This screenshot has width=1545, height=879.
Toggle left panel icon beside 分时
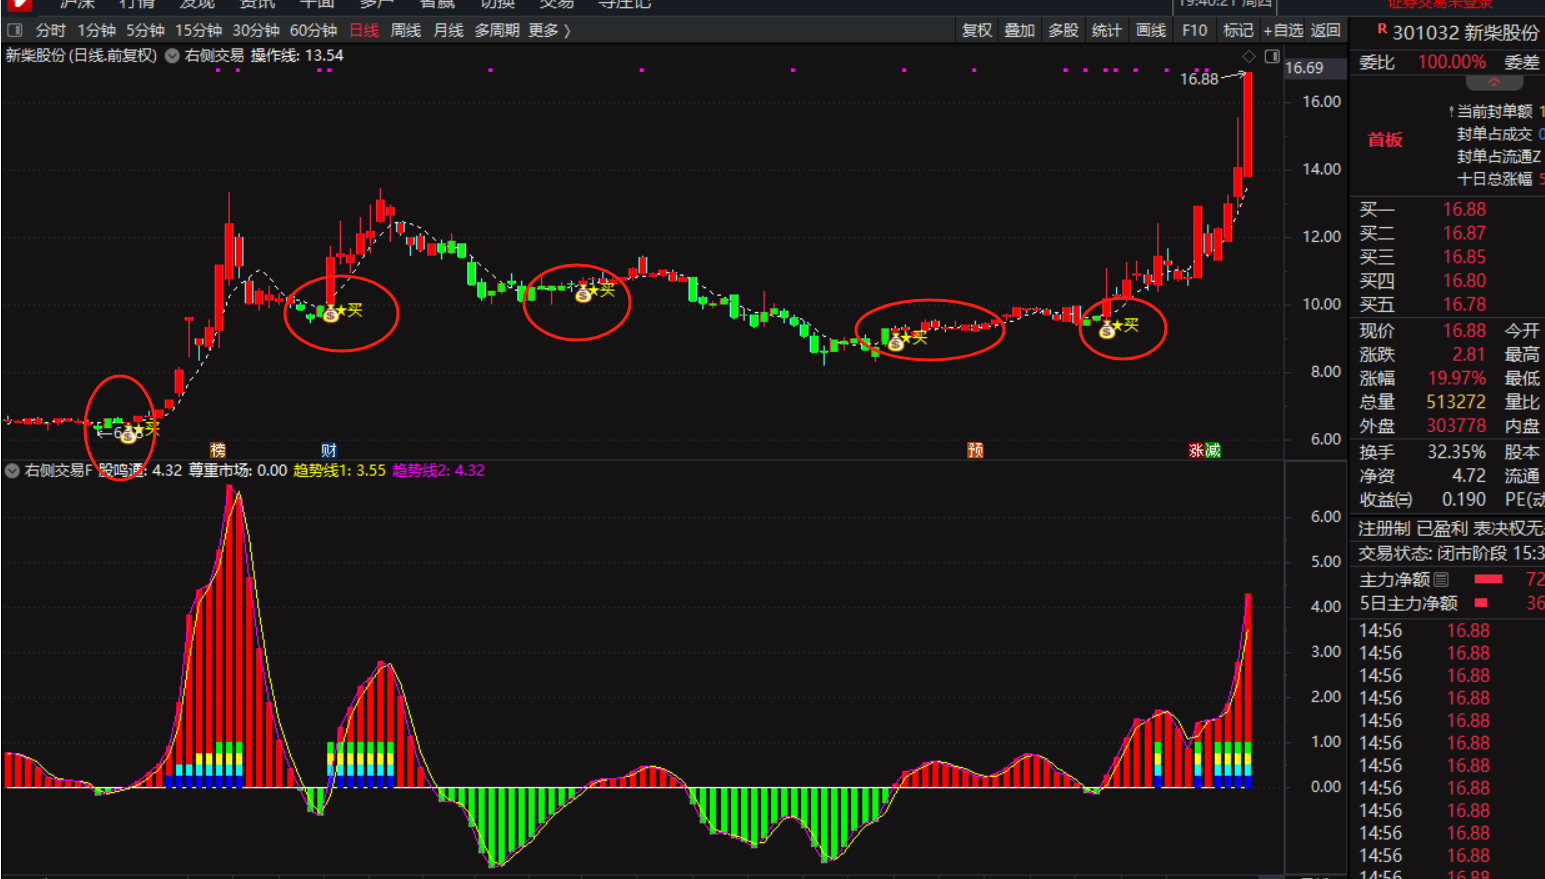click(15, 30)
